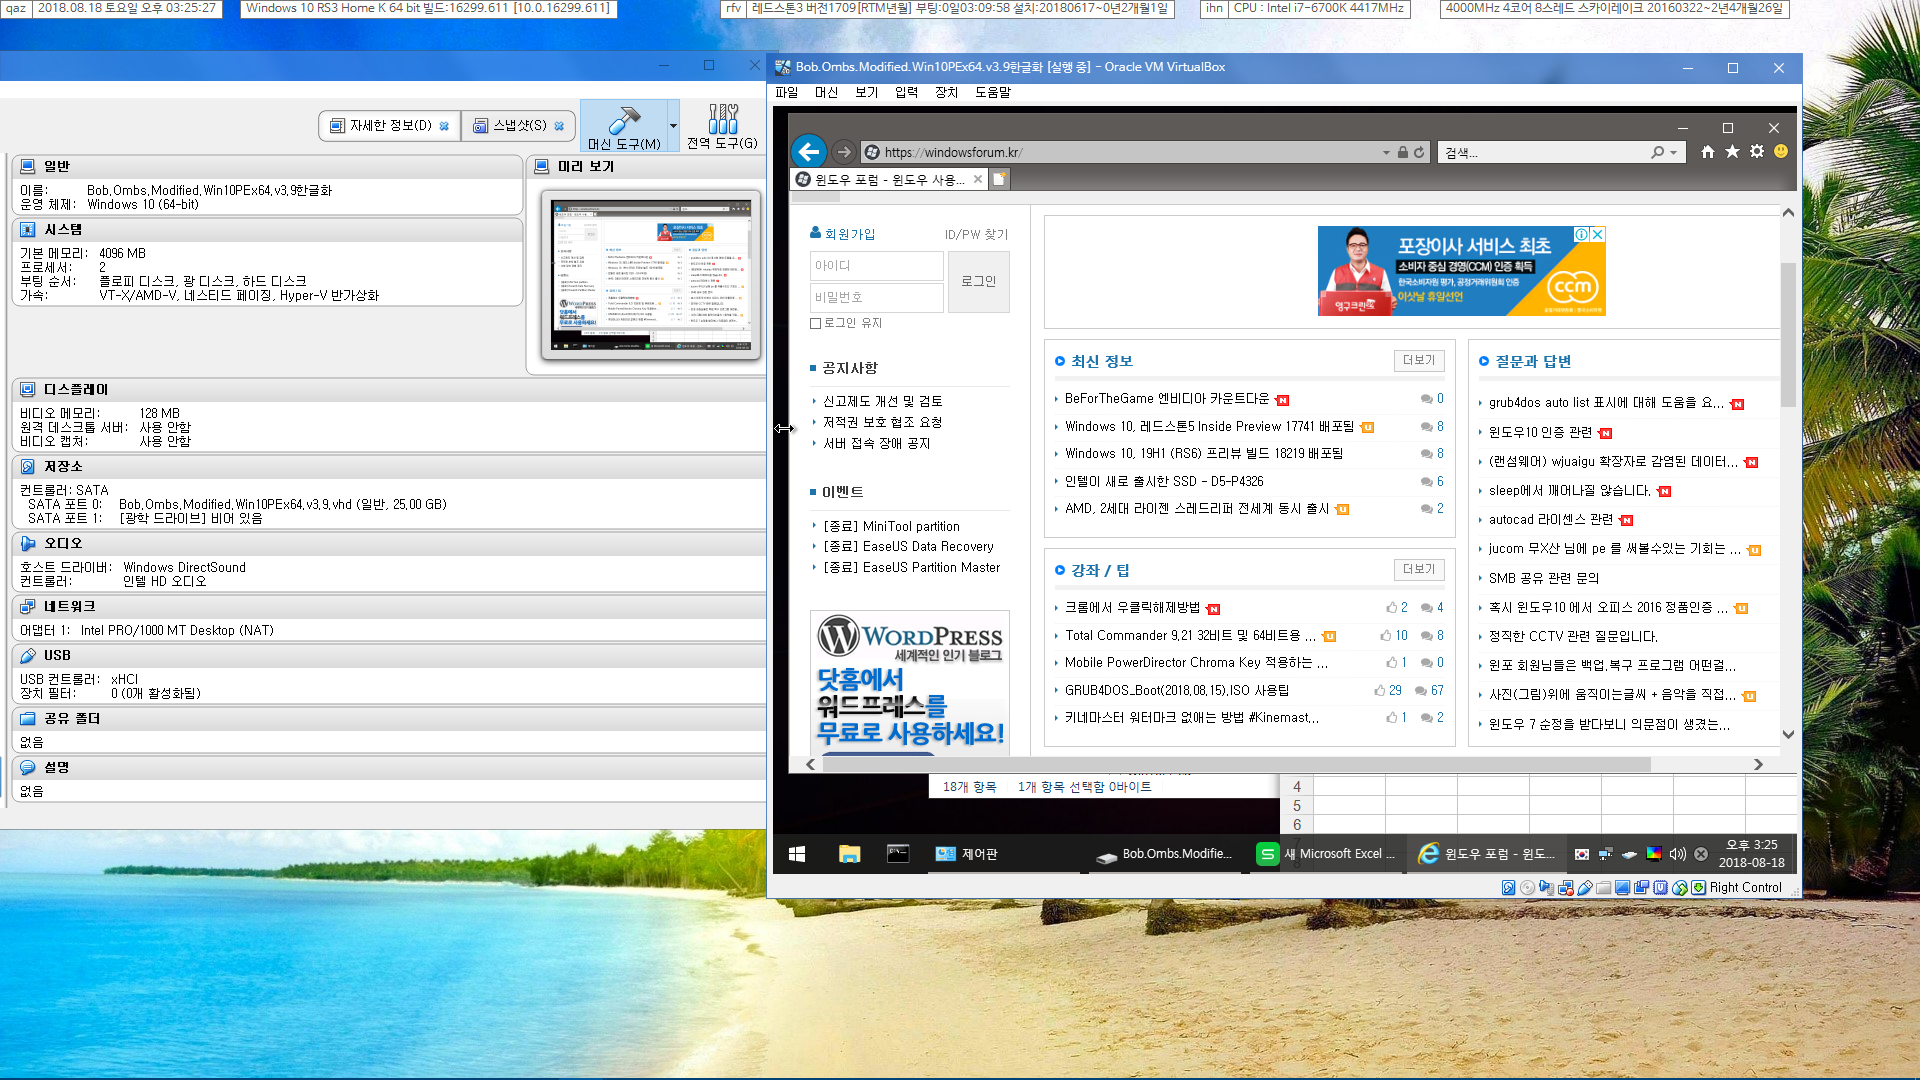Click the search magnifier icon in browser

pyautogui.click(x=1658, y=153)
